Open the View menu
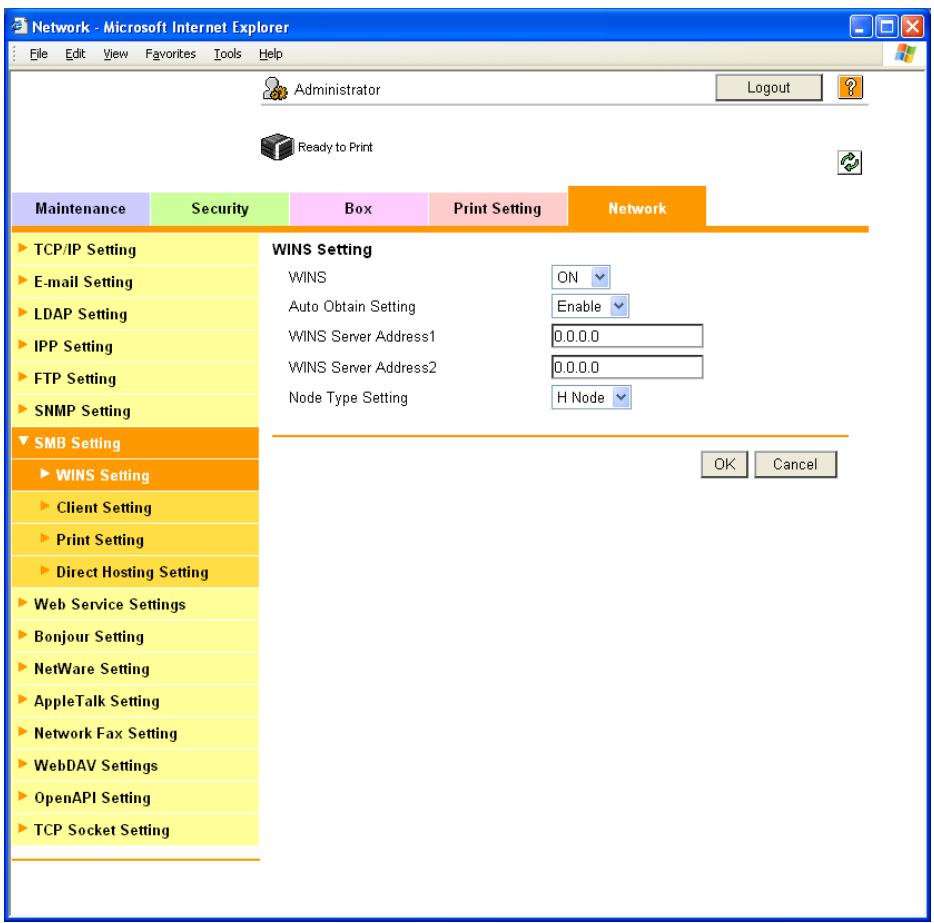The height and width of the screenshot is (923, 934). (116, 54)
